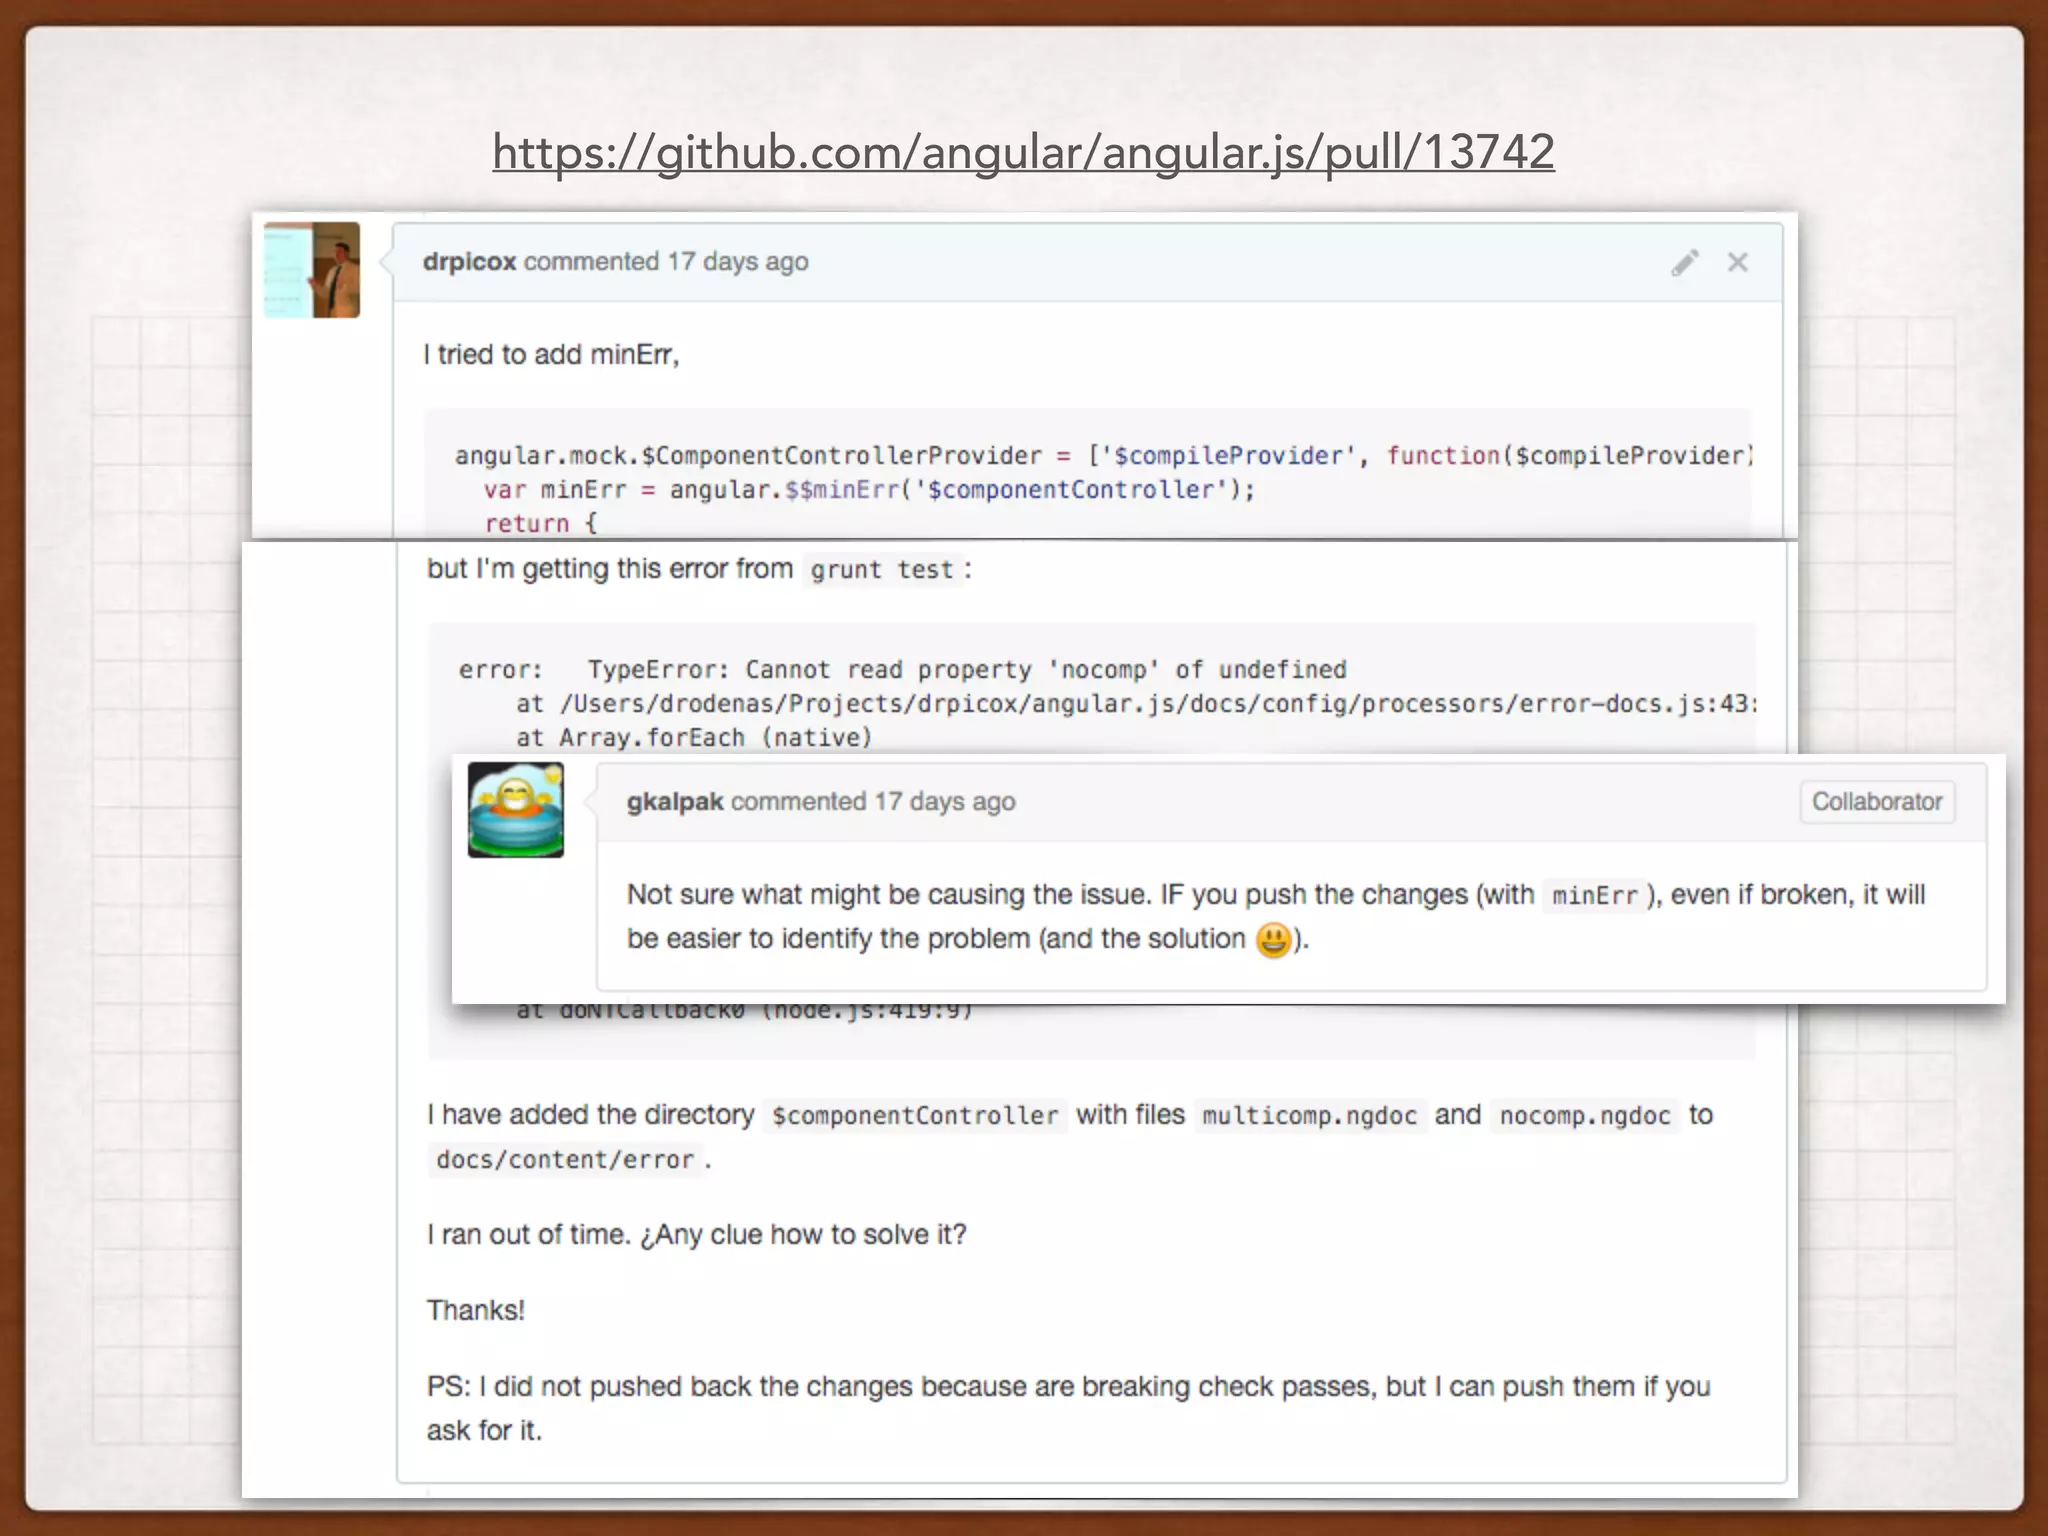Click the inline '$componentController' code

coord(915,1116)
